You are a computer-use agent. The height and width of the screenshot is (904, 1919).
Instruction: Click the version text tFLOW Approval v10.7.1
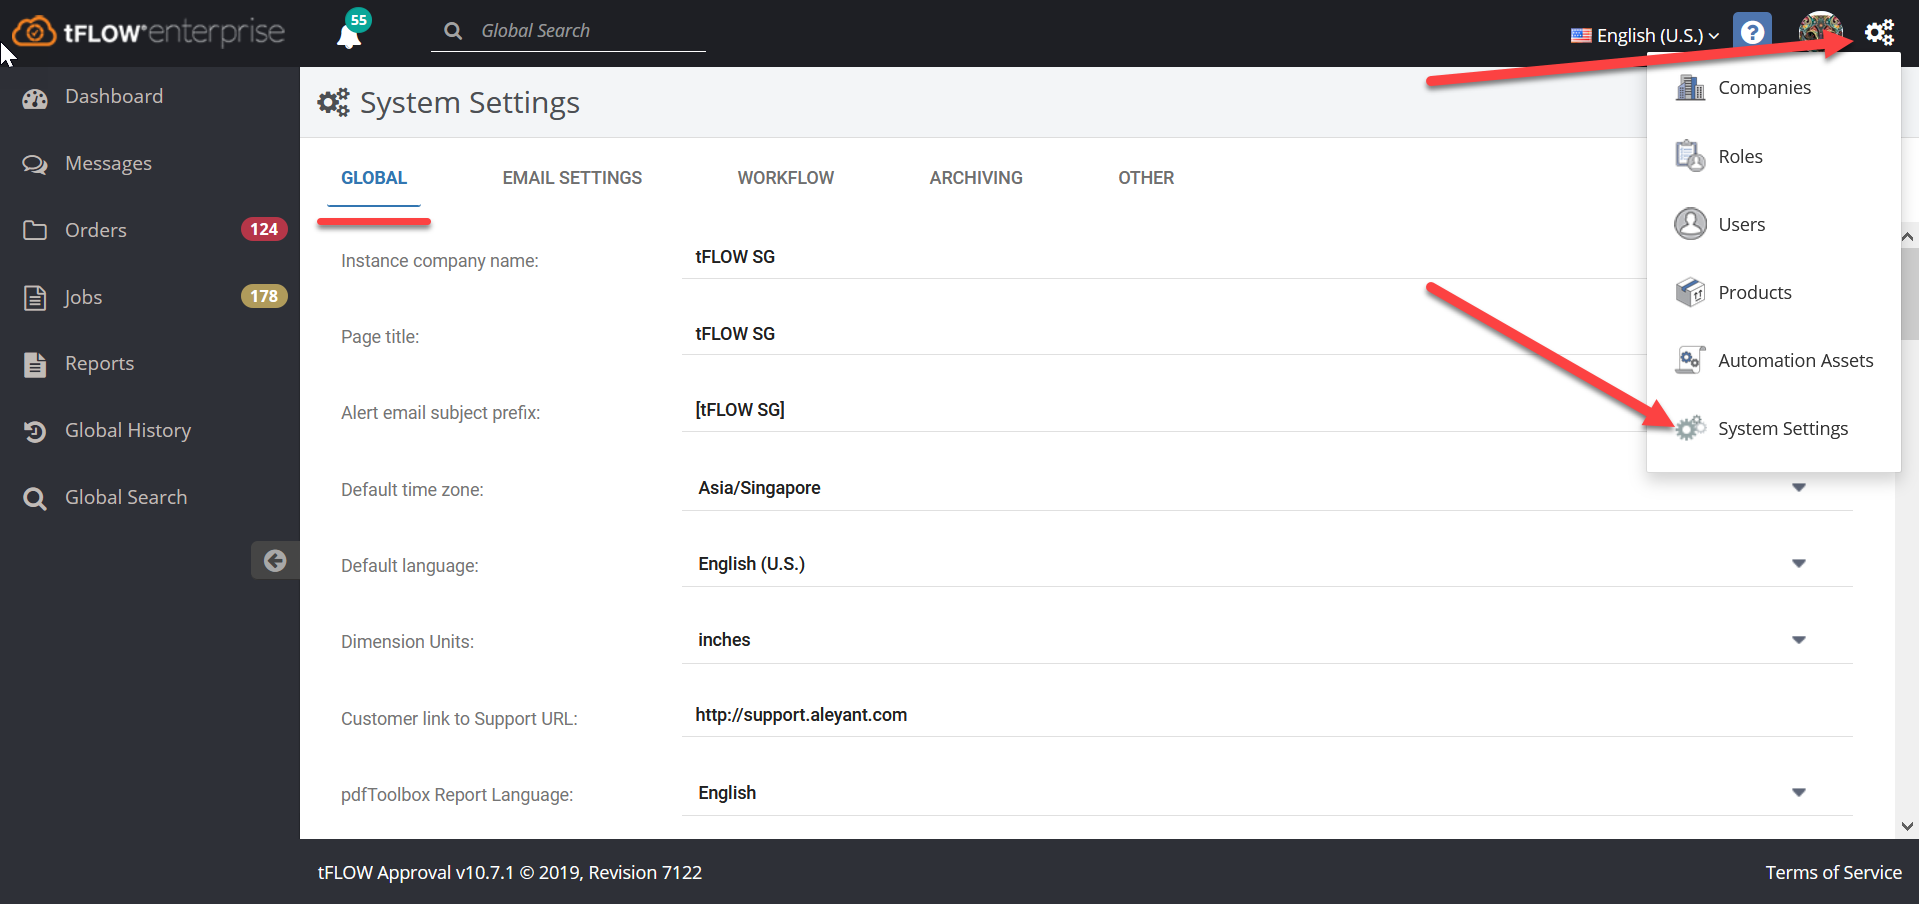coord(416,872)
